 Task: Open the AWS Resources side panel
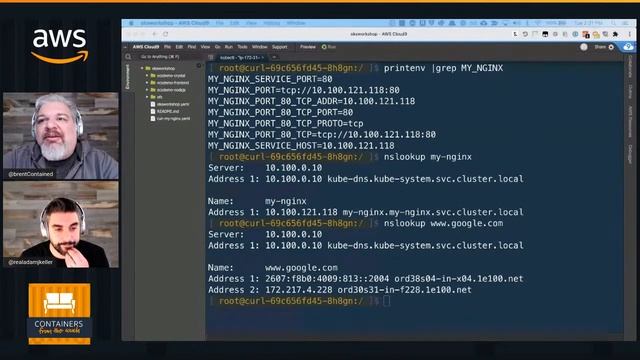click(x=630, y=122)
